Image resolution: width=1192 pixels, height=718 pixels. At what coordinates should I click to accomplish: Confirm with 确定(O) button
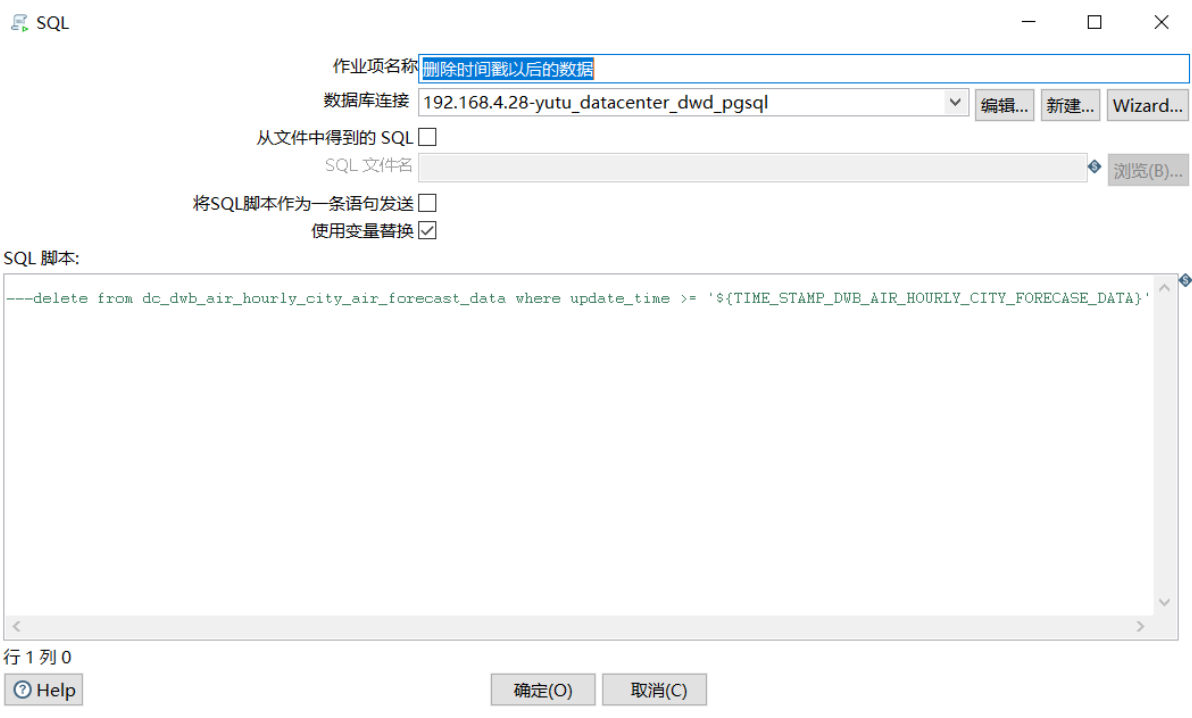543,690
